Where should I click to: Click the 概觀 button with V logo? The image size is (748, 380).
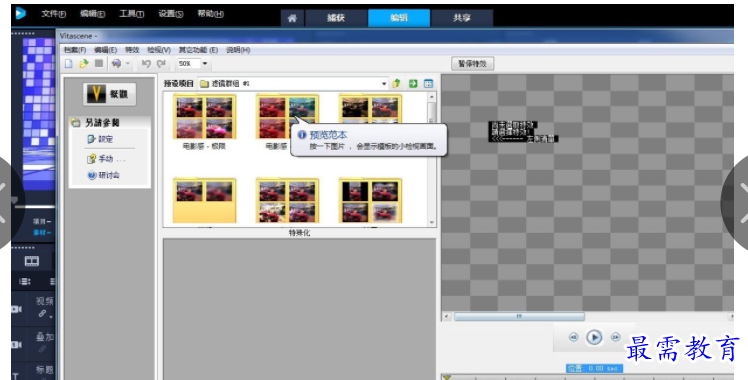(x=109, y=94)
